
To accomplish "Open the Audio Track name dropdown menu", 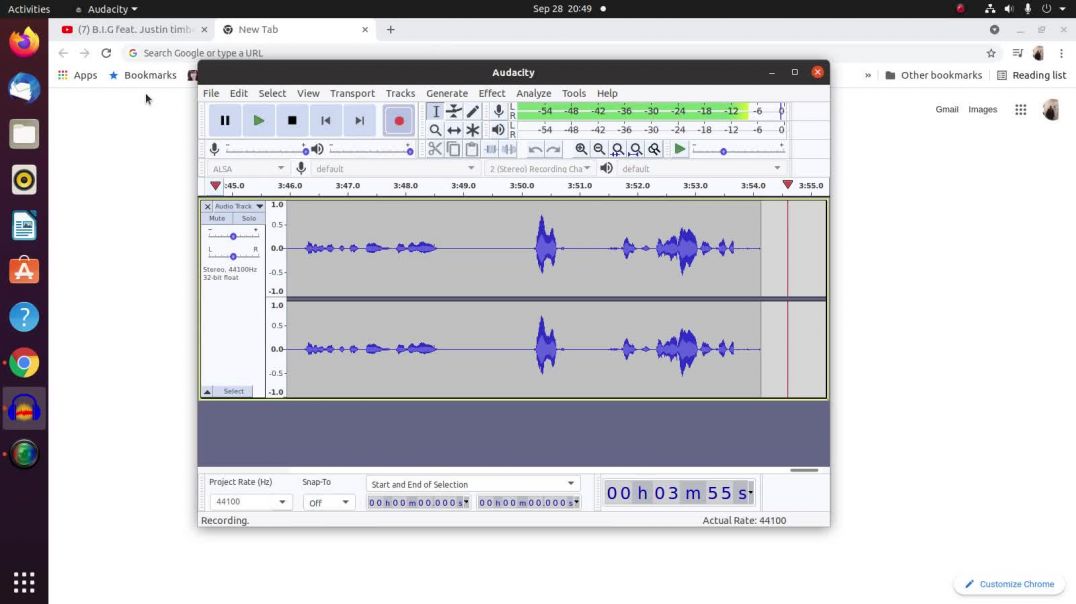I will (x=238, y=206).
